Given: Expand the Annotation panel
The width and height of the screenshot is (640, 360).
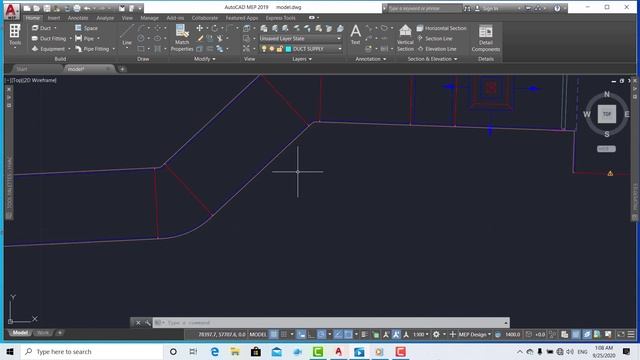Looking at the screenshot, I should [371, 59].
